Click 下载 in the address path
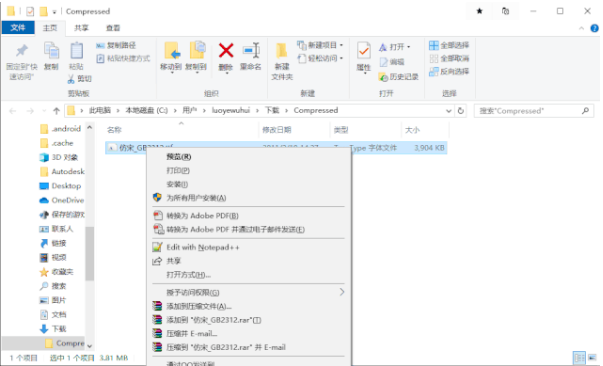Screen dimensions: 603x366 click(272, 111)
